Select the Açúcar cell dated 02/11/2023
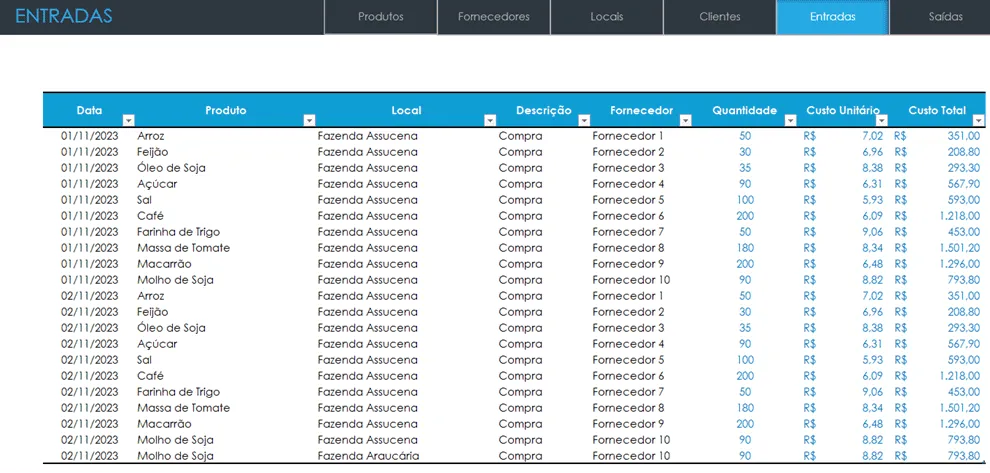Viewport: 990px width, 473px height. [157, 344]
